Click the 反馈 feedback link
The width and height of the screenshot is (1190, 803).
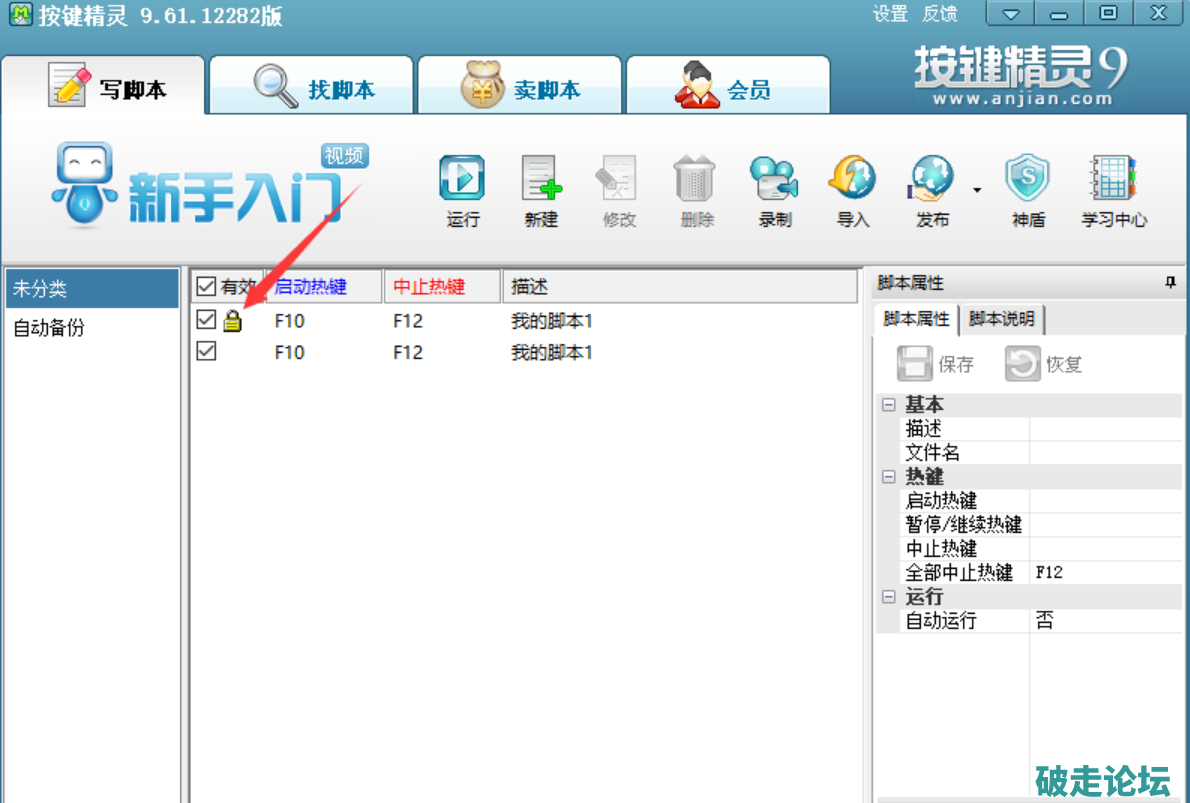[939, 14]
